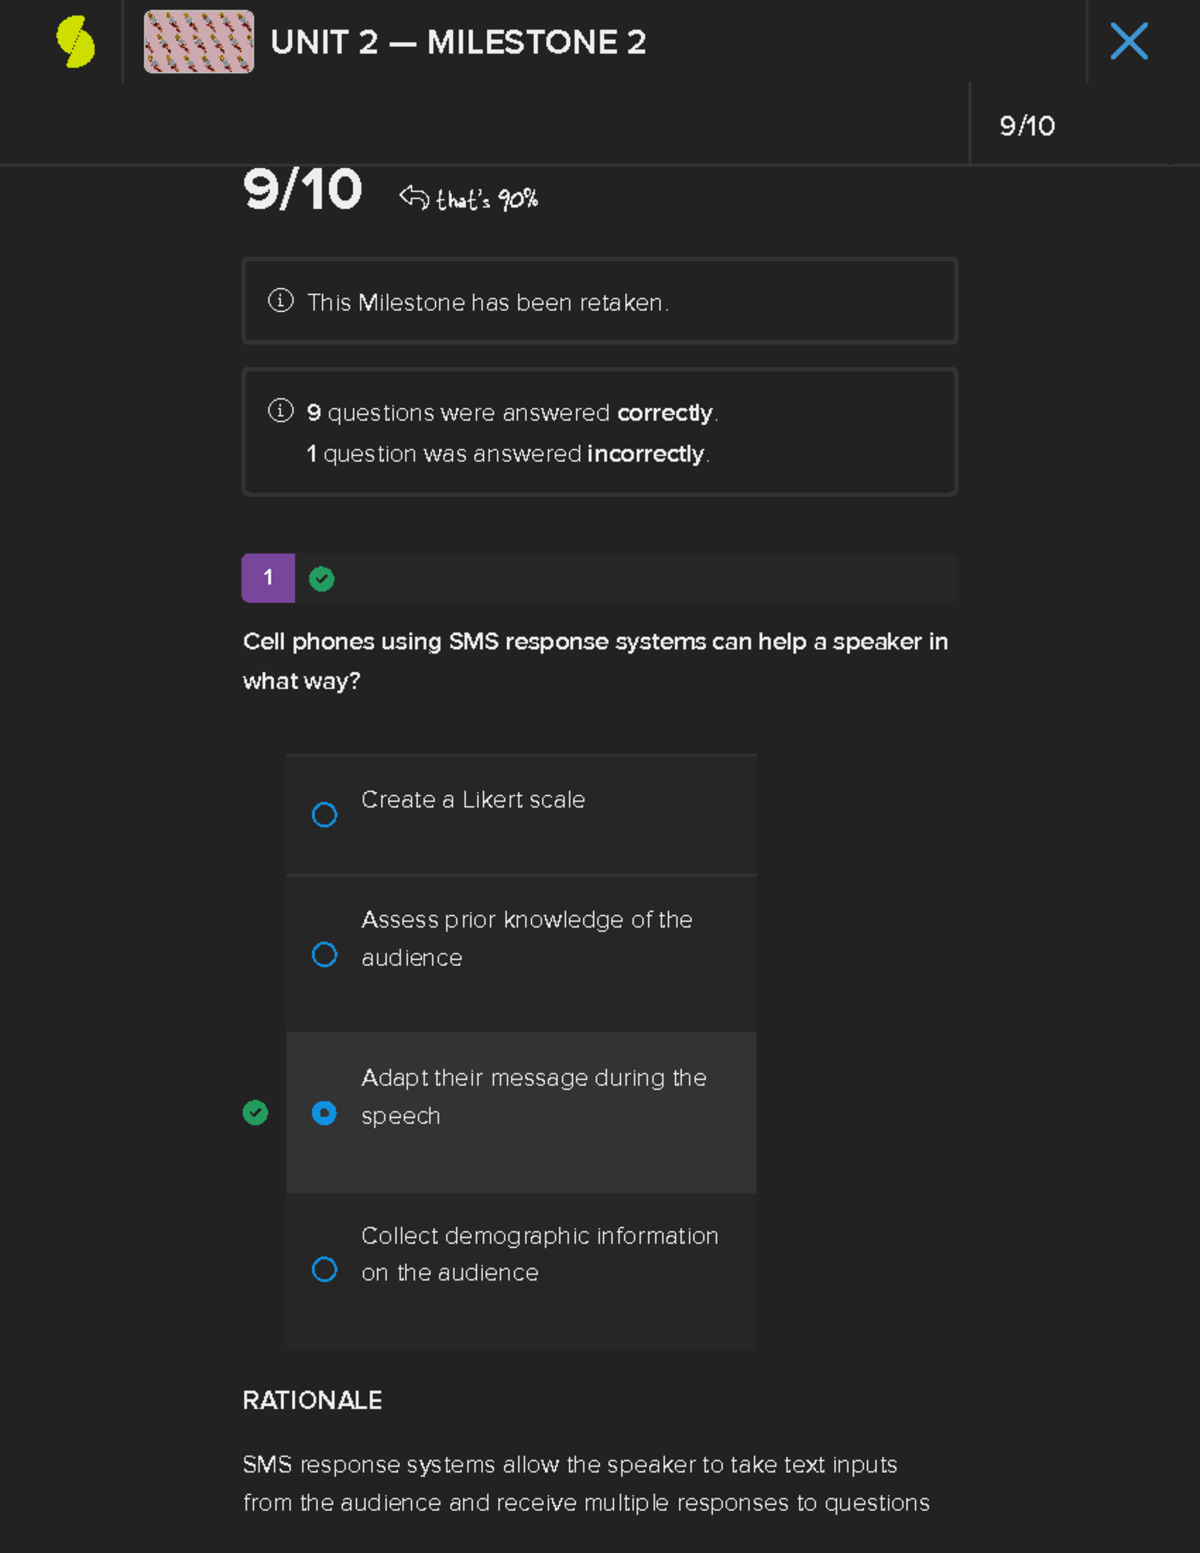Click the yellow Sophia logo icon
This screenshot has height=1553, width=1200.
coord(76,42)
